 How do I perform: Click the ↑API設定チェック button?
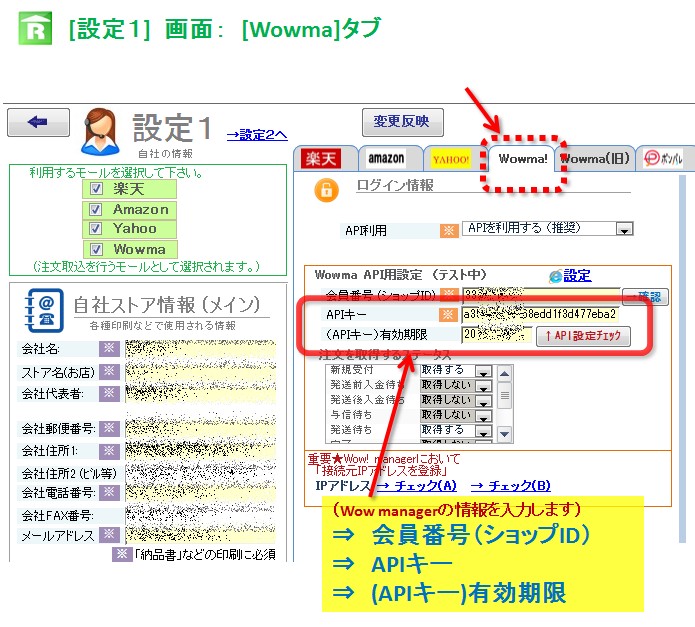click(583, 336)
